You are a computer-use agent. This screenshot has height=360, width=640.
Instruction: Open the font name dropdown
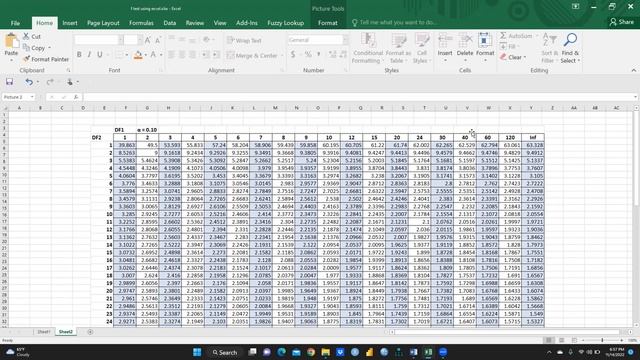tap(120, 40)
